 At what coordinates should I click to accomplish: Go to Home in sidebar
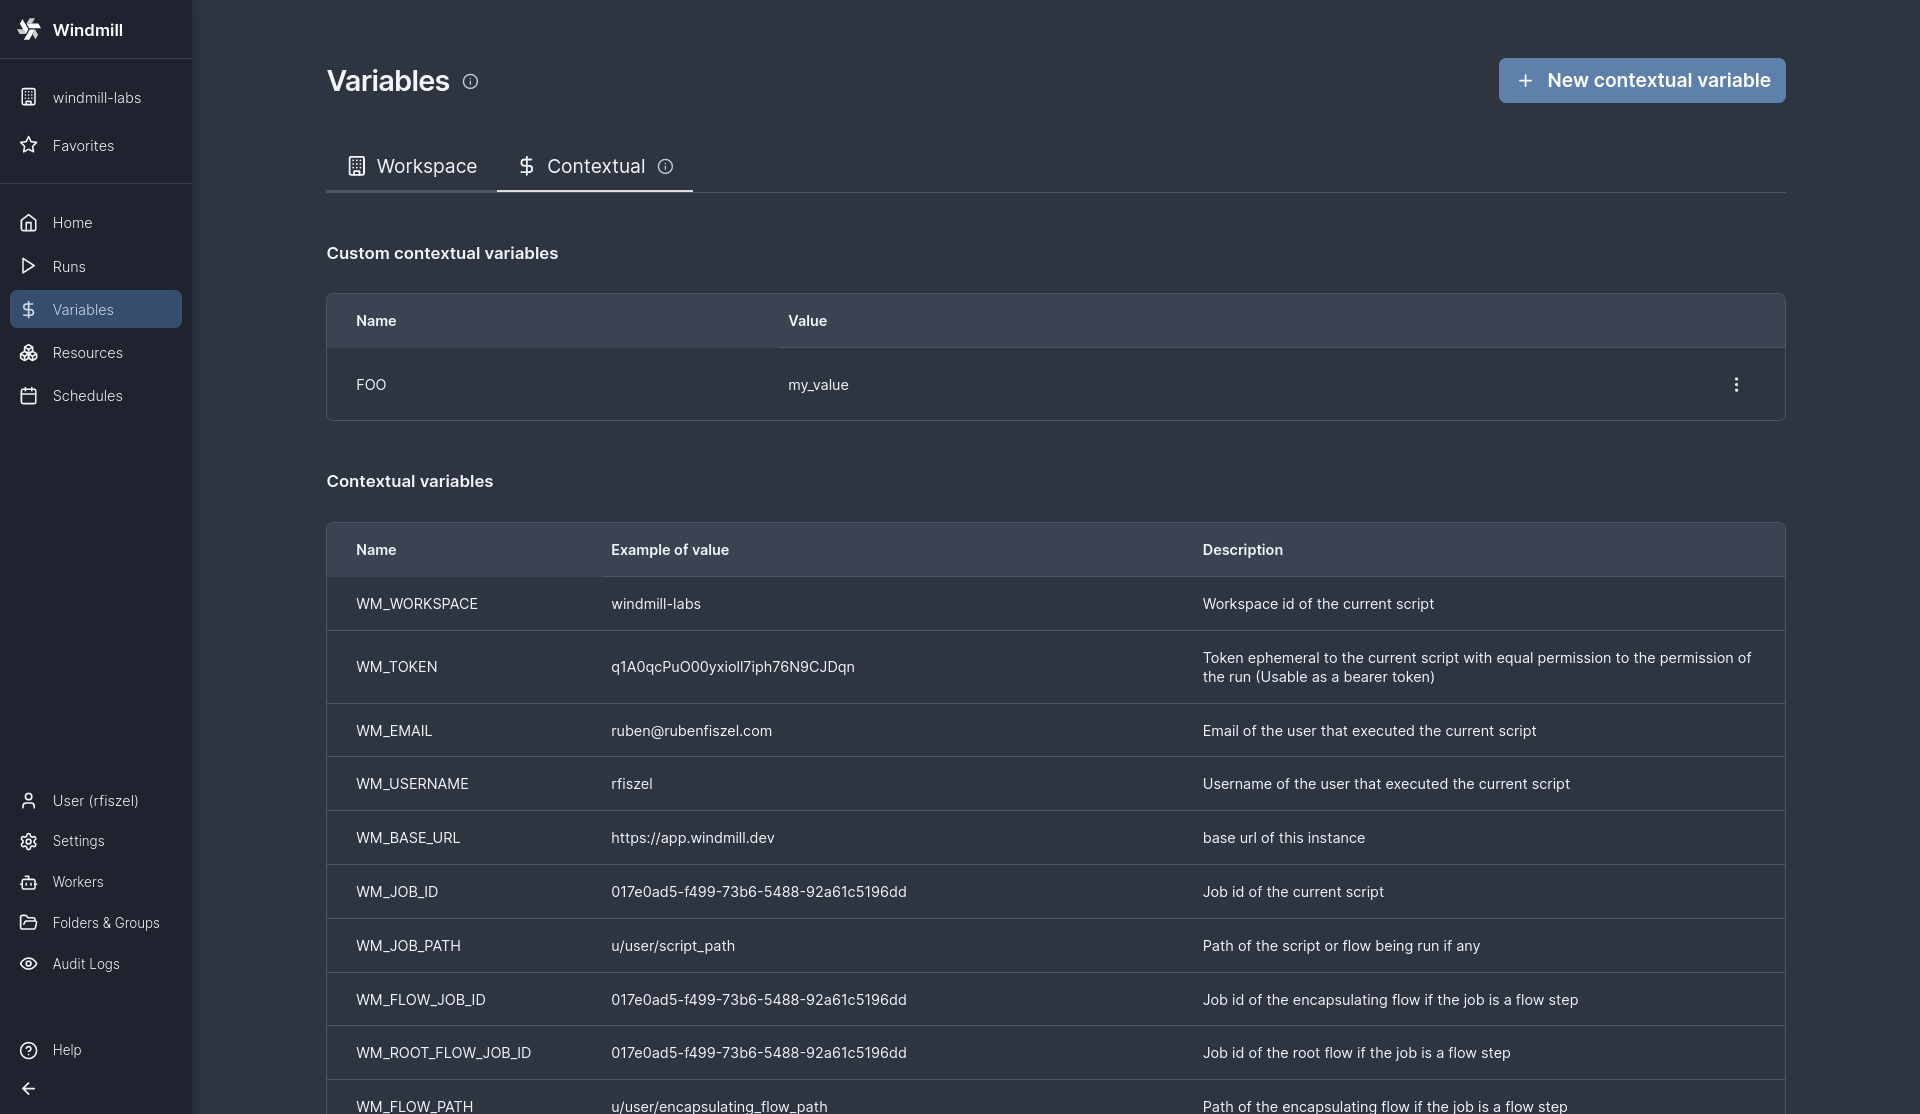click(x=72, y=223)
